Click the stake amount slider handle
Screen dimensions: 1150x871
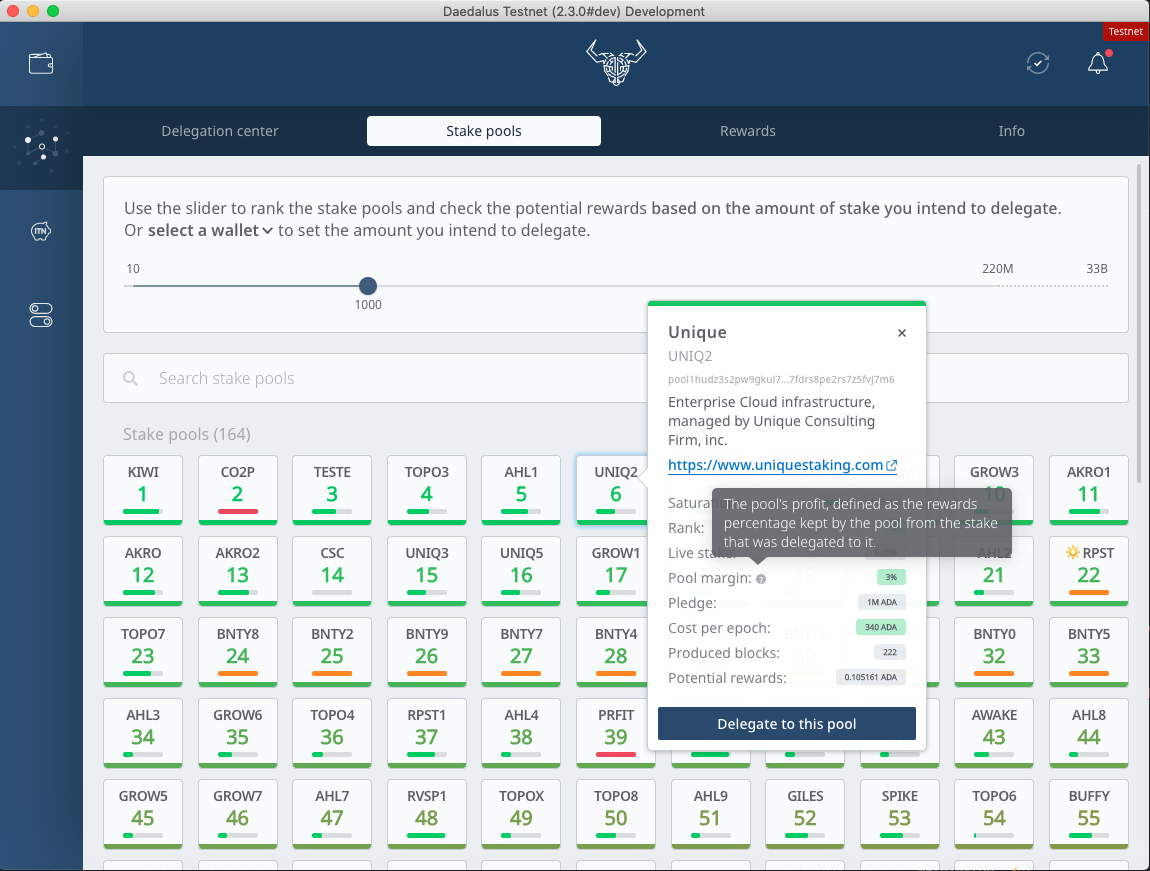368,286
